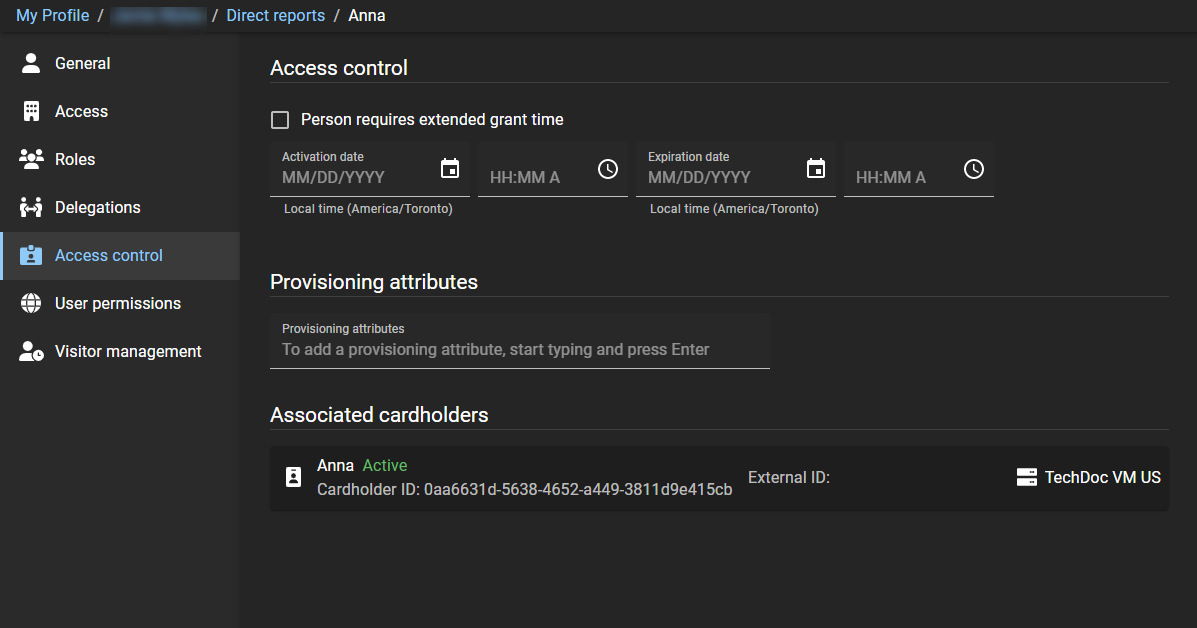
Task: Click the User permissions globe icon
Action: tap(31, 304)
